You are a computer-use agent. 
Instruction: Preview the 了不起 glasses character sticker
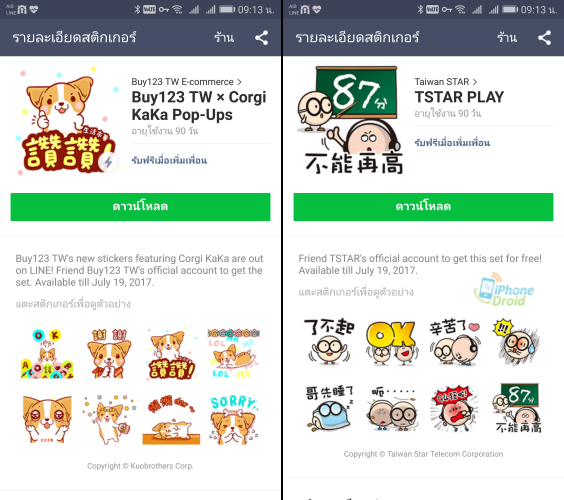(329, 342)
